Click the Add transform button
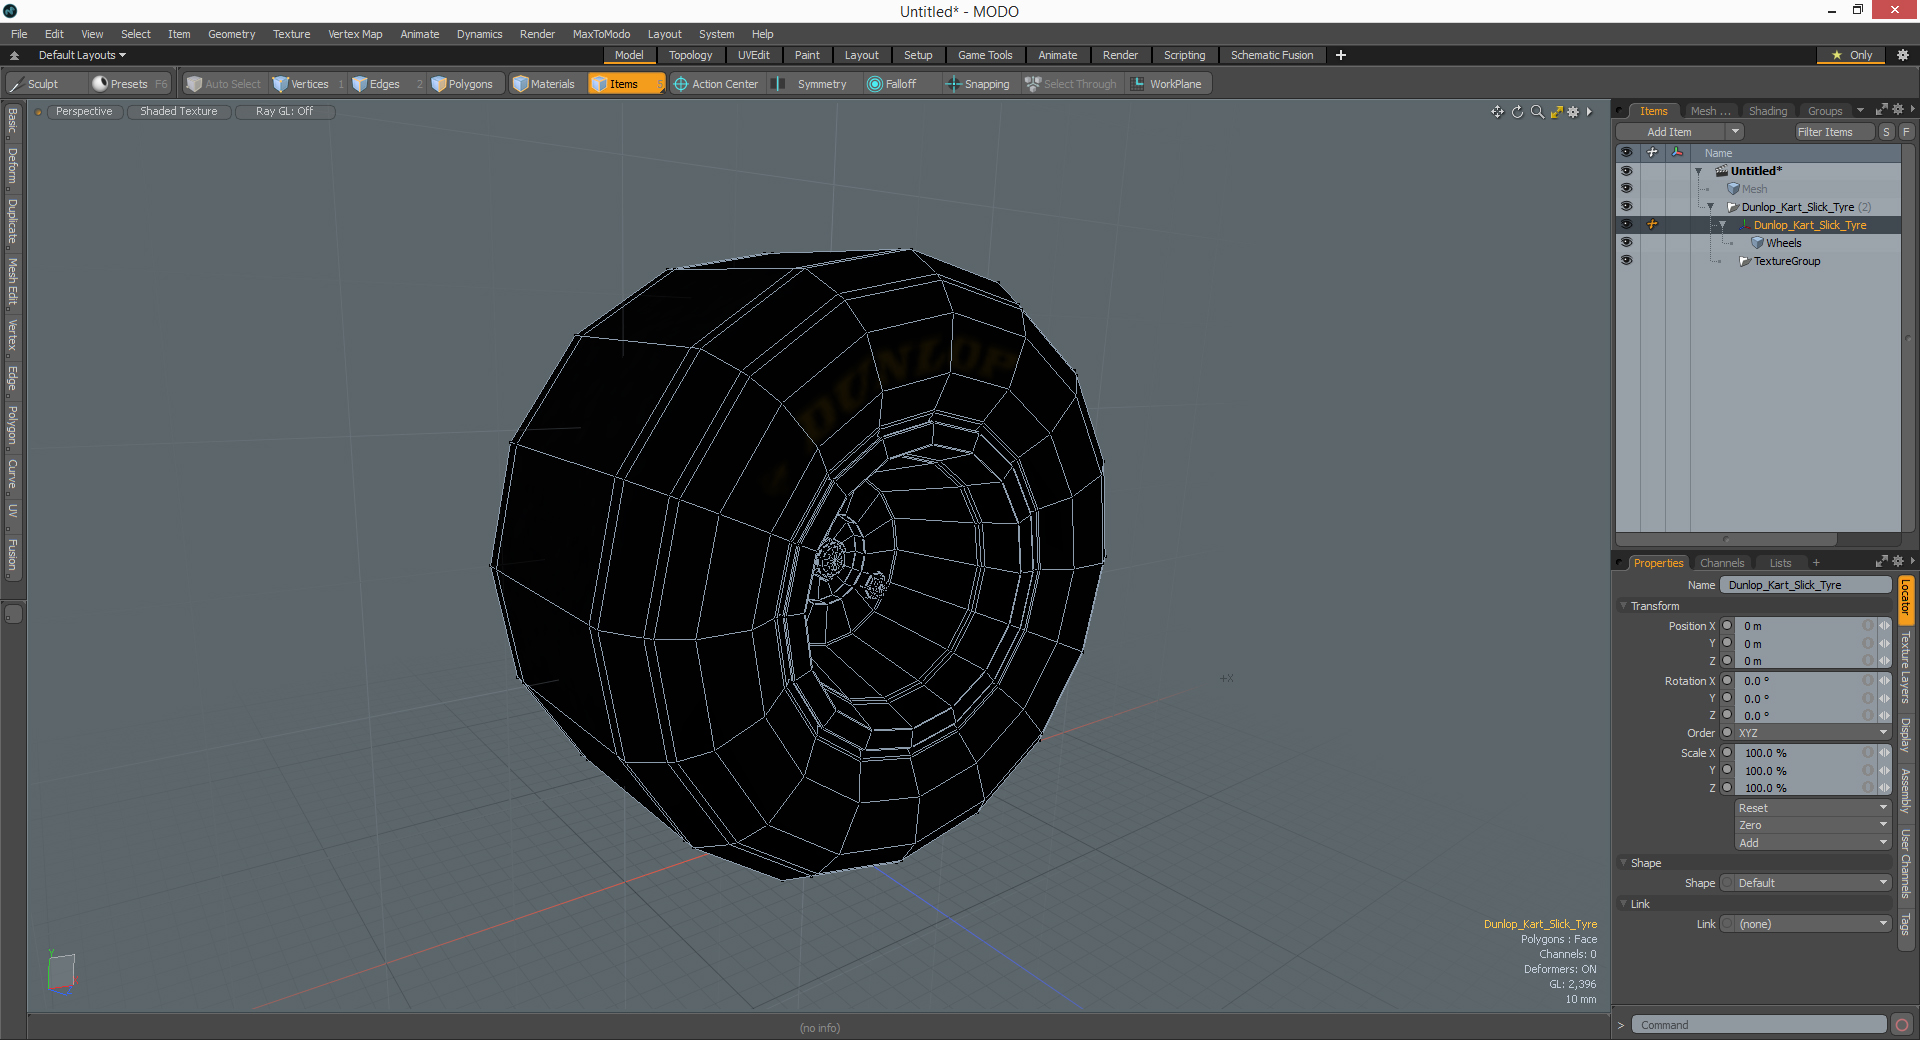1920x1040 pixels. pos(1813,843)
